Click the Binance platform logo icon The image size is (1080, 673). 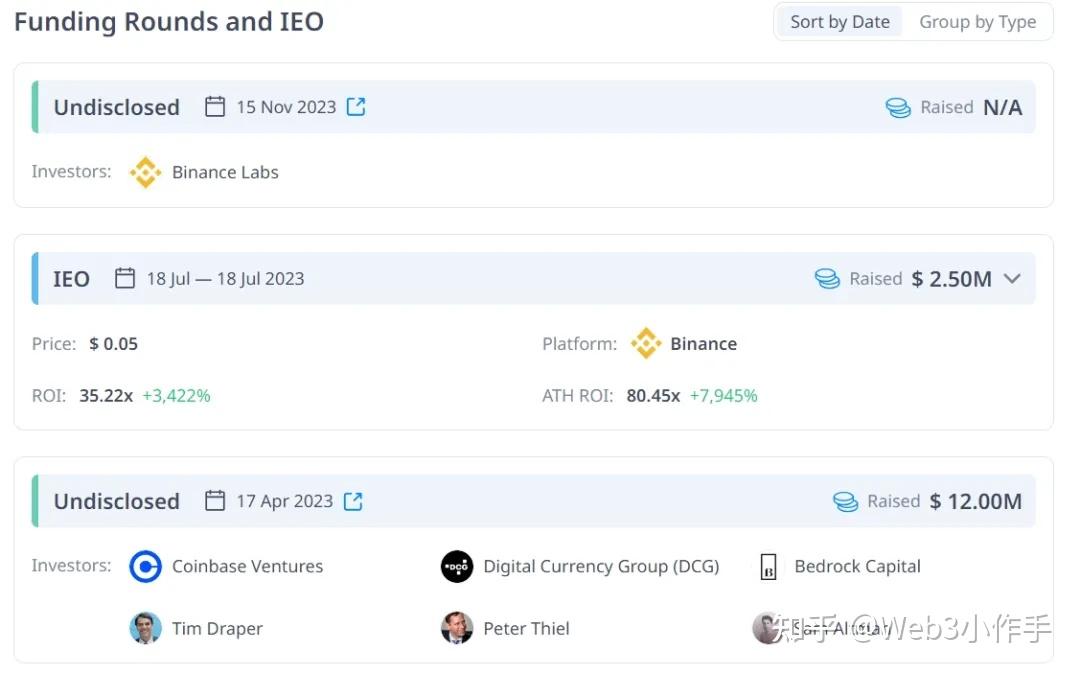(x=646, y=344)
